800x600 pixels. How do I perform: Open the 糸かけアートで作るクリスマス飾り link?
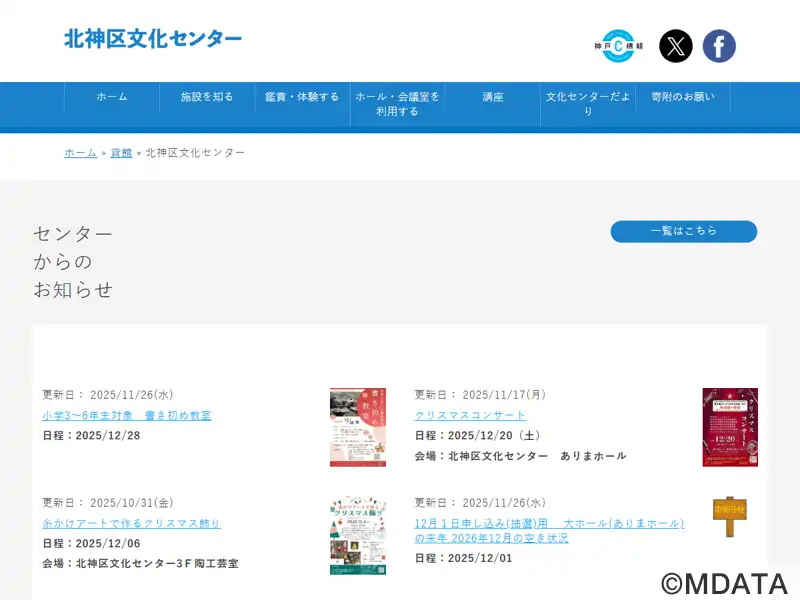(131, 523)
